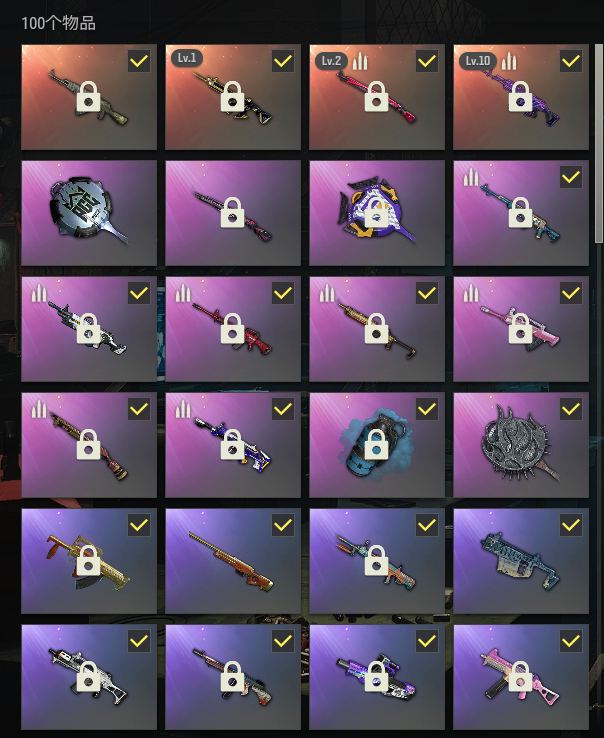Screen dimensions: 604x738
Task: Select the round metal pan skin without a lock
Action: (89, 213)
